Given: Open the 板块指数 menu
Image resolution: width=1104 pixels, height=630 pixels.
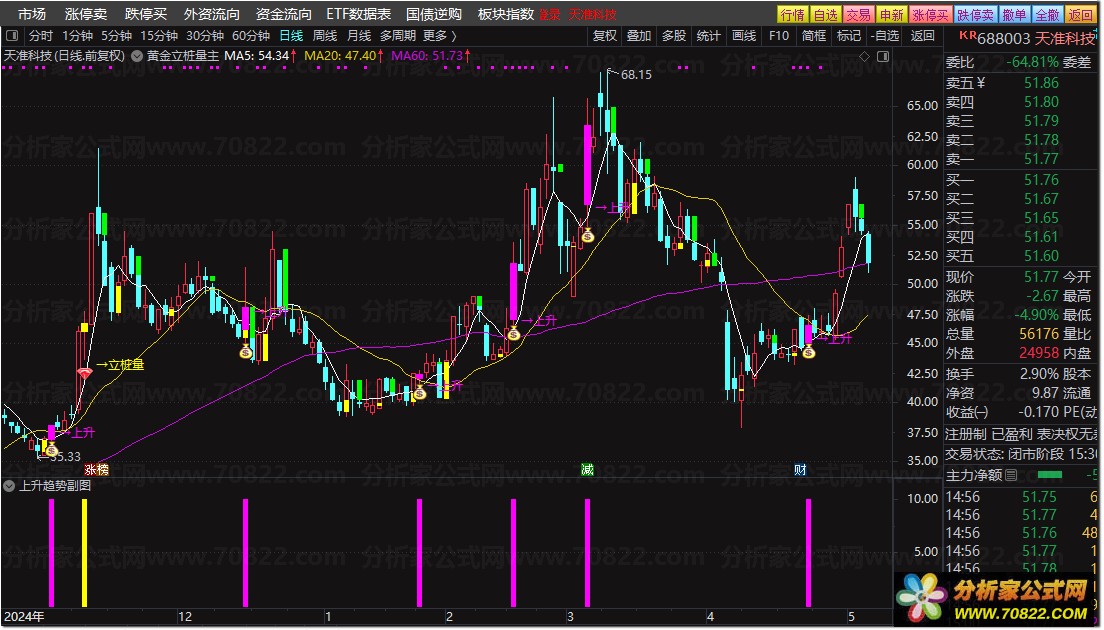Looking at the screenshot, I should [506, 14].
